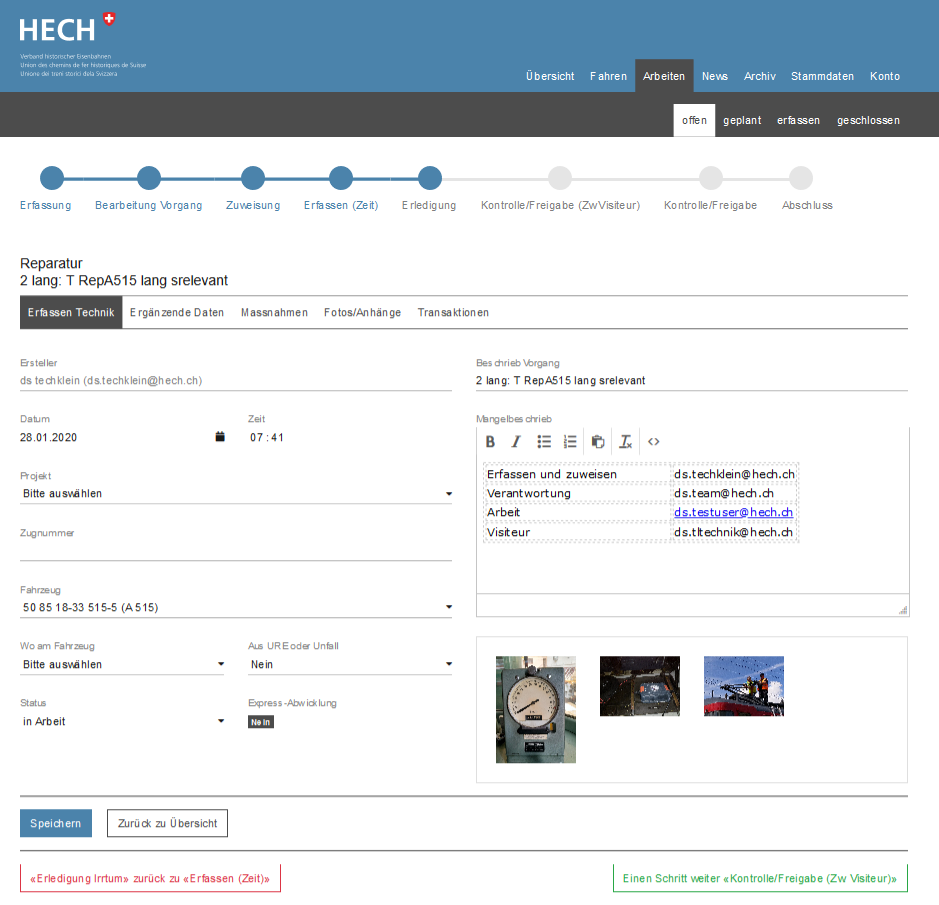Open source code view in editor

click(654, 441)
